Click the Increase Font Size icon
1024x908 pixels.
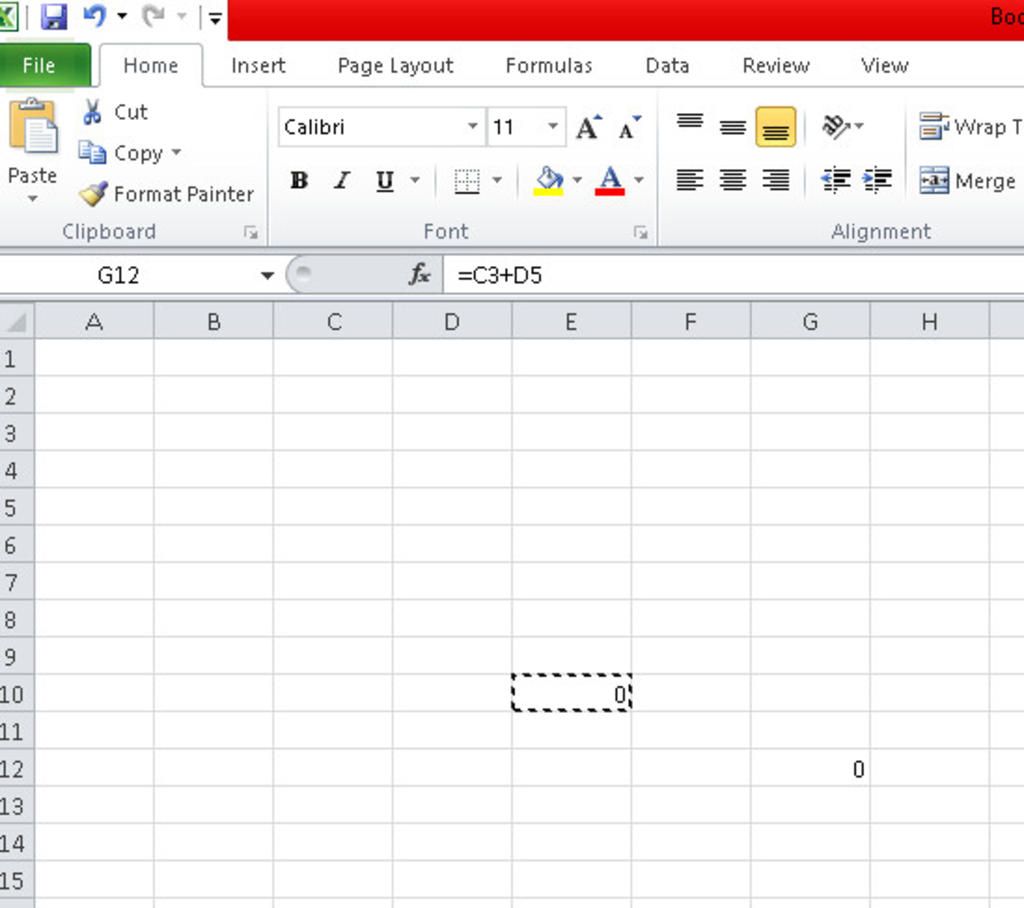click(589, 127)
